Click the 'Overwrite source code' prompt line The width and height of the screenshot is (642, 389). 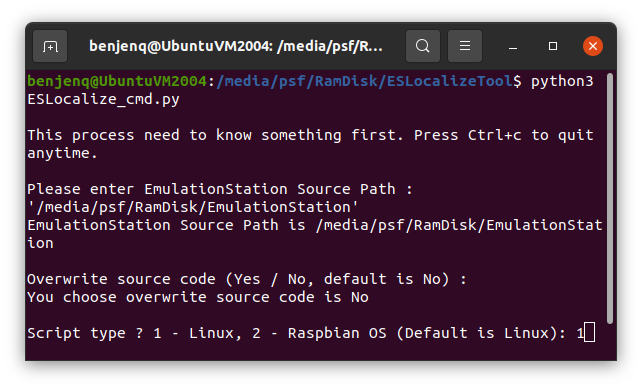tap(246, 279)
